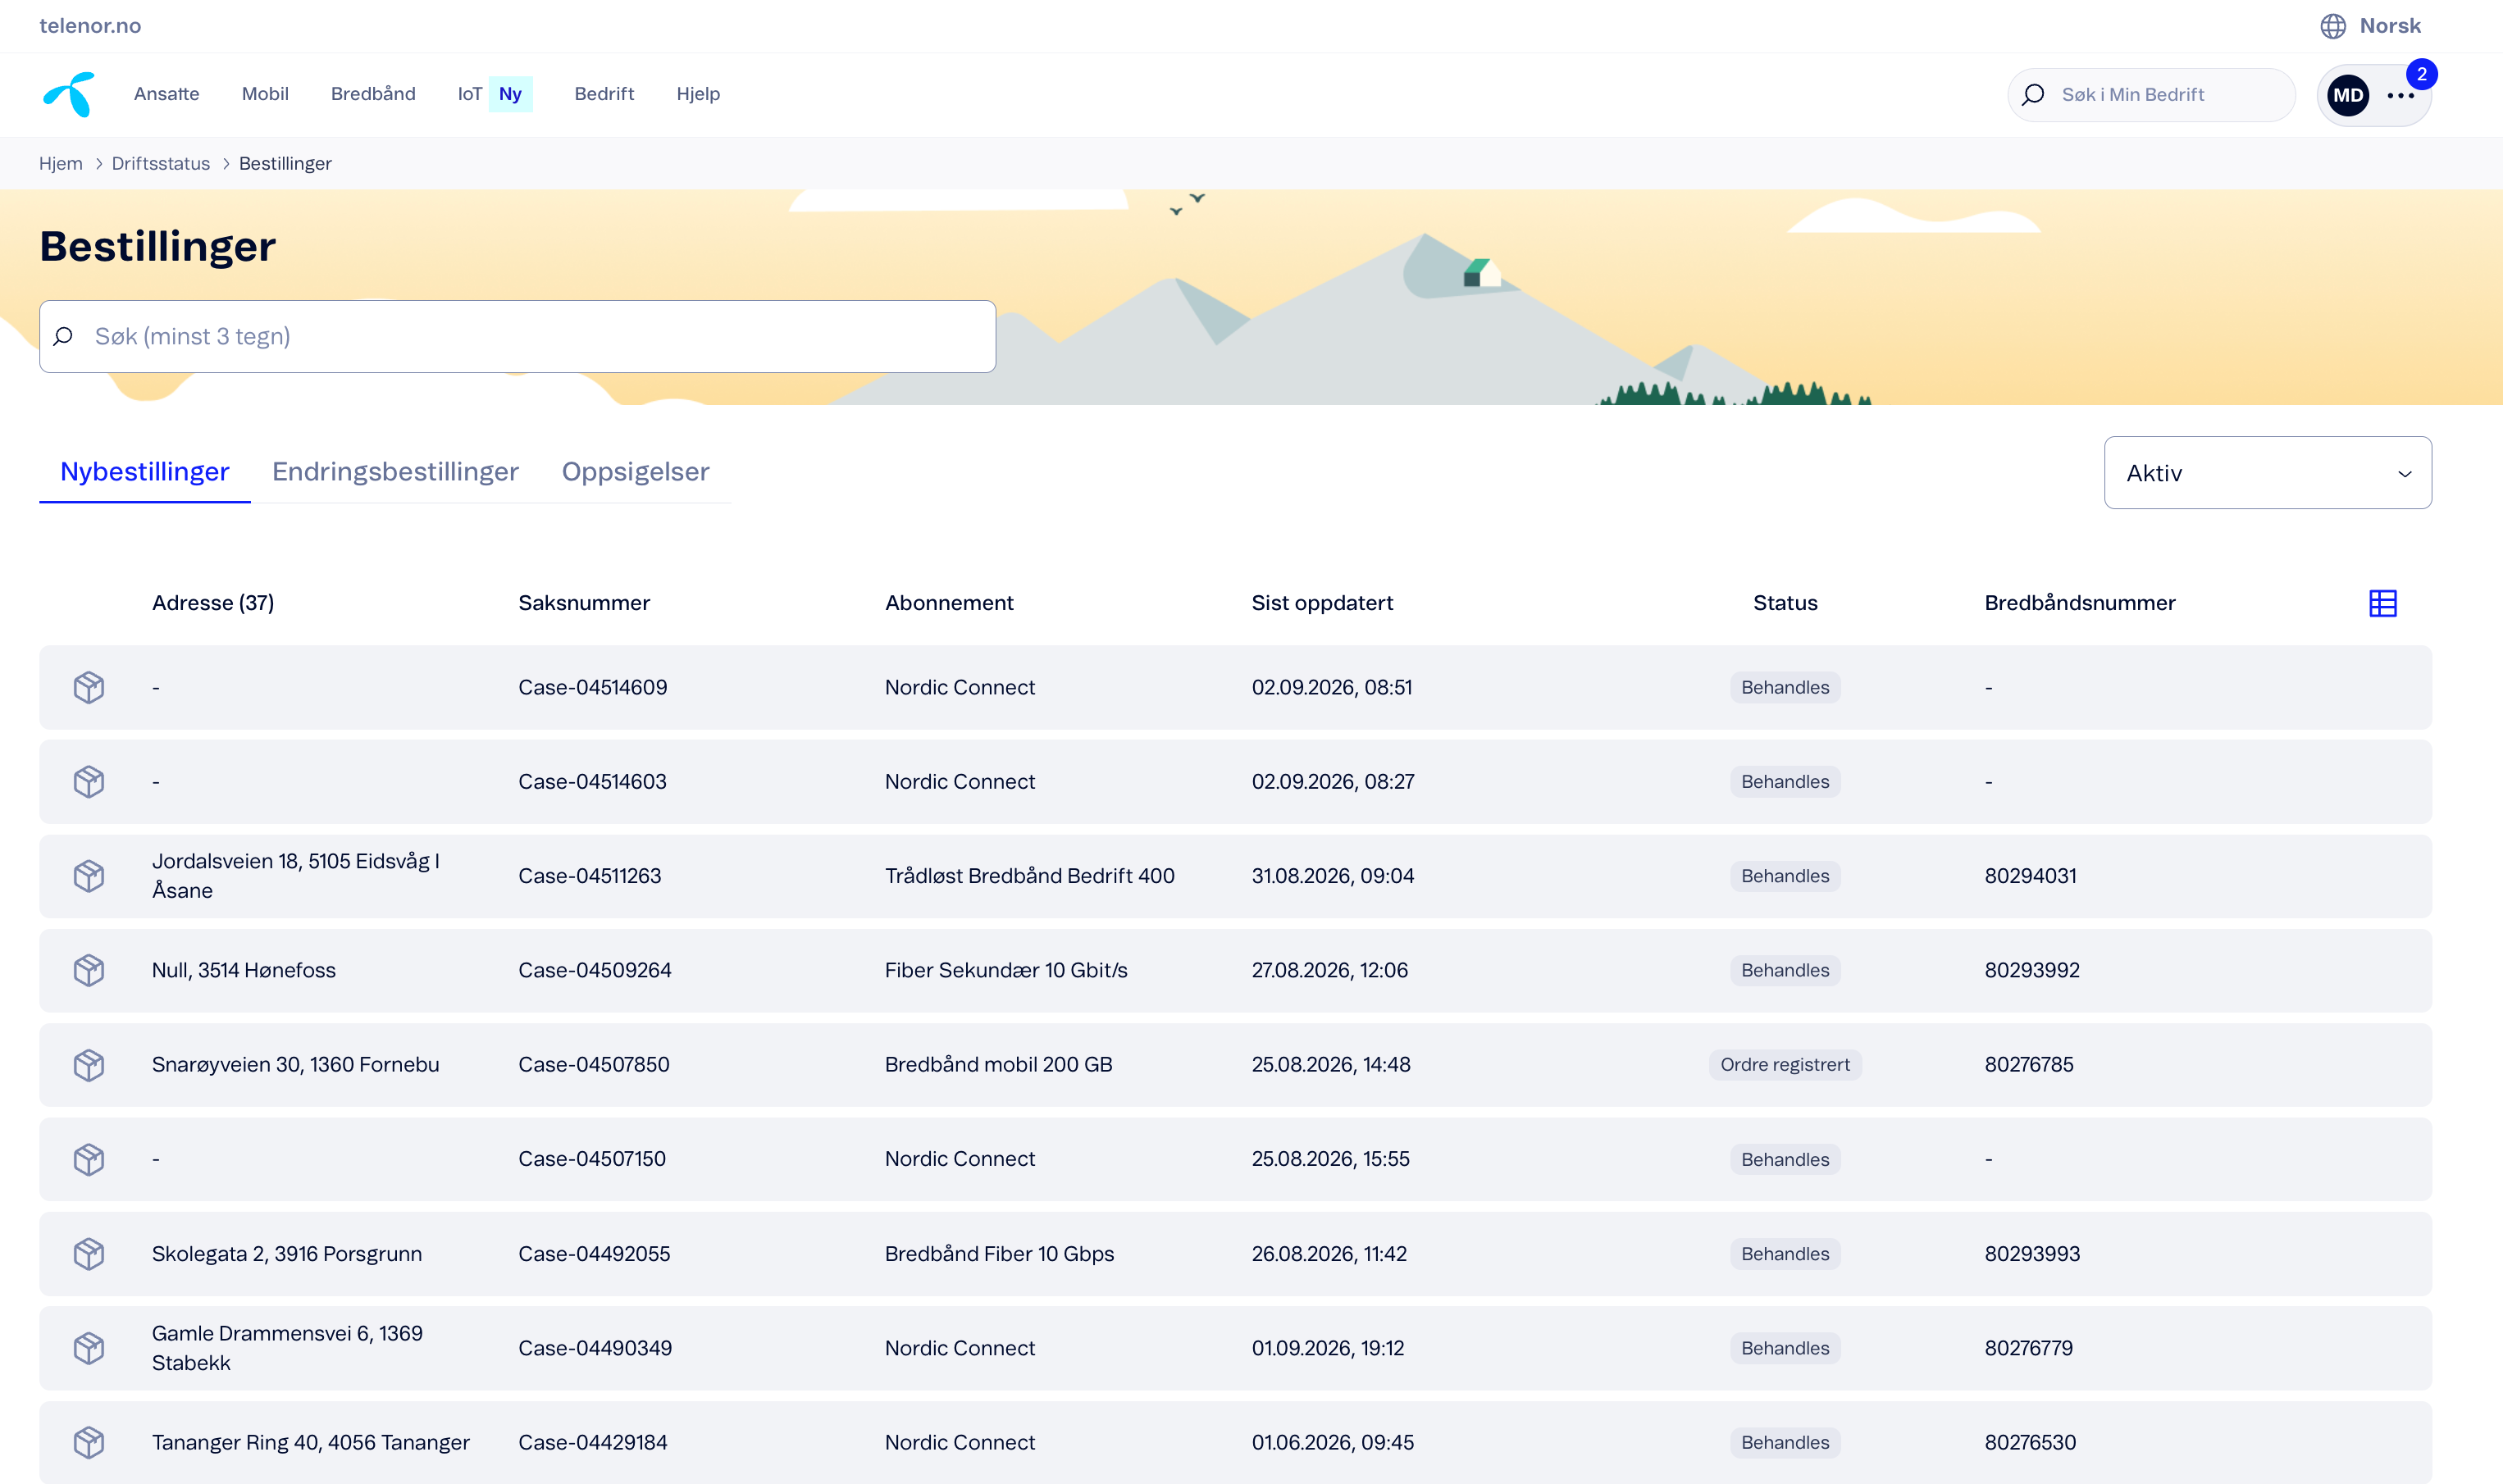Screen dimensions: 2503x1484
Task: Focus the Søk i Min Bedrift field
Action: 2151,95
